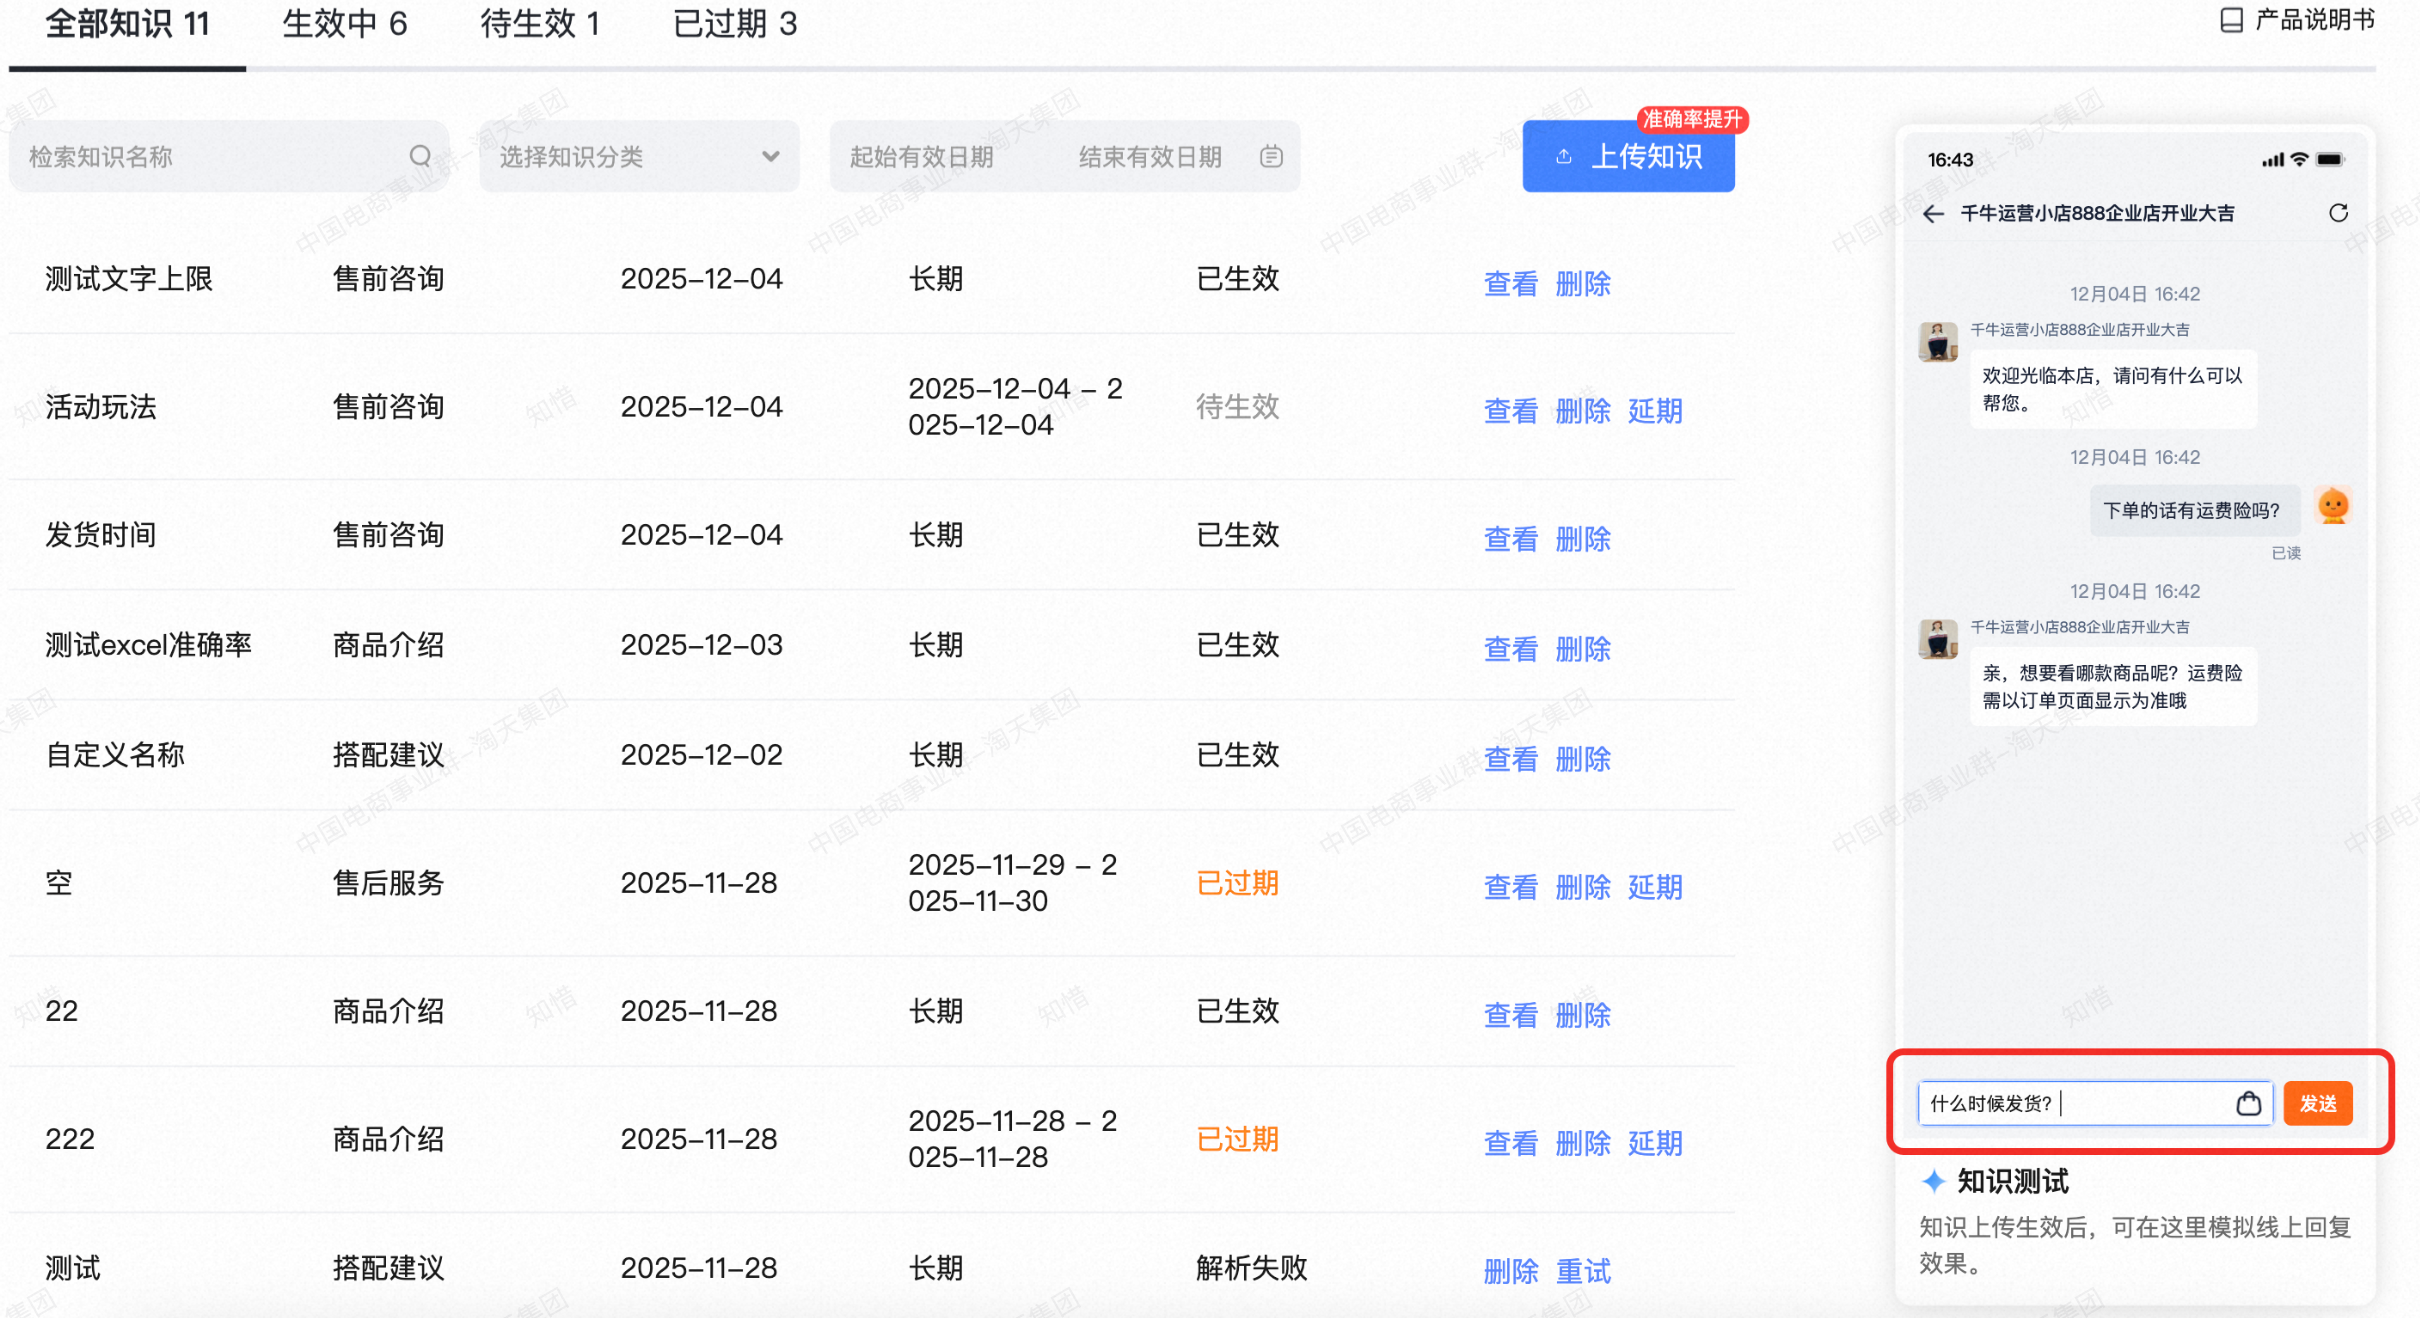View the 测试excel准确率 entry
2420x1318 pixels.
[1510, 648]
